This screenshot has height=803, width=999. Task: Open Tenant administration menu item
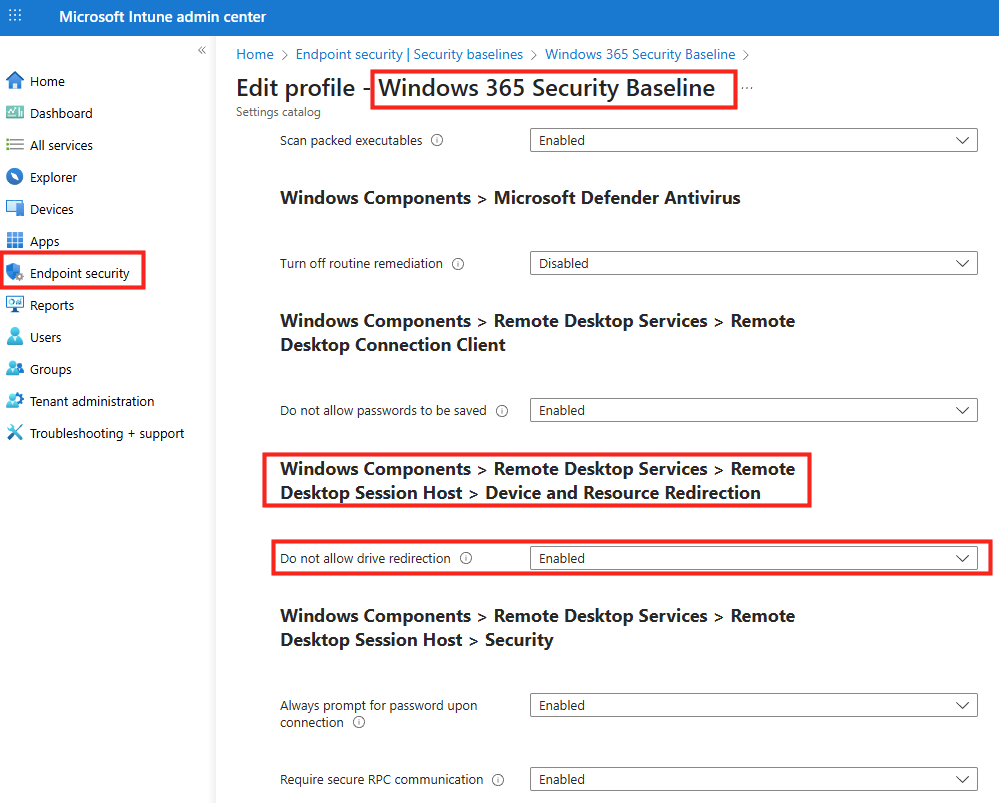point(92,401)
